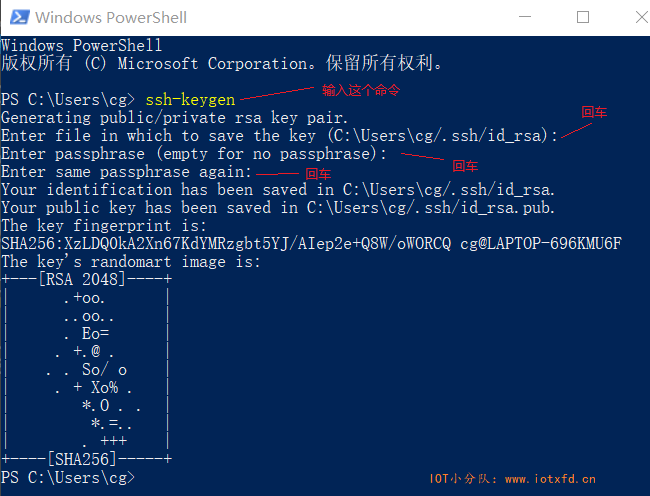Click the PowerShell icon in title bar
Viewport: 650px width, 496px height.
tap(19, 17)
